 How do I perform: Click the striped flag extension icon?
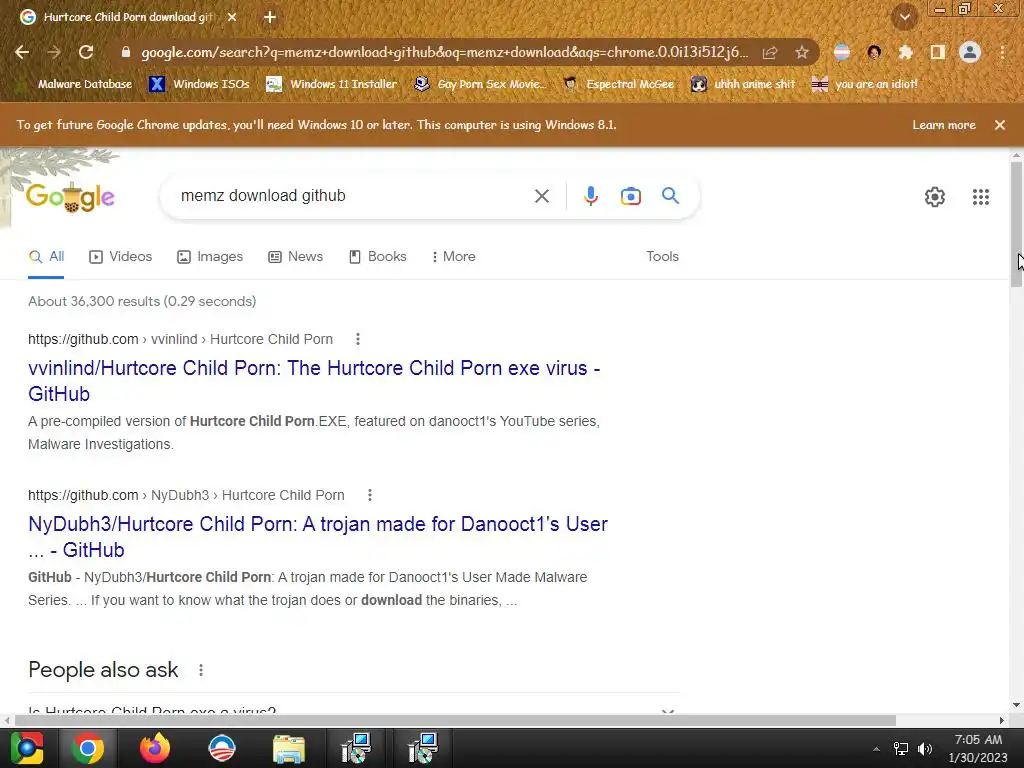click(x=842, y=52)
